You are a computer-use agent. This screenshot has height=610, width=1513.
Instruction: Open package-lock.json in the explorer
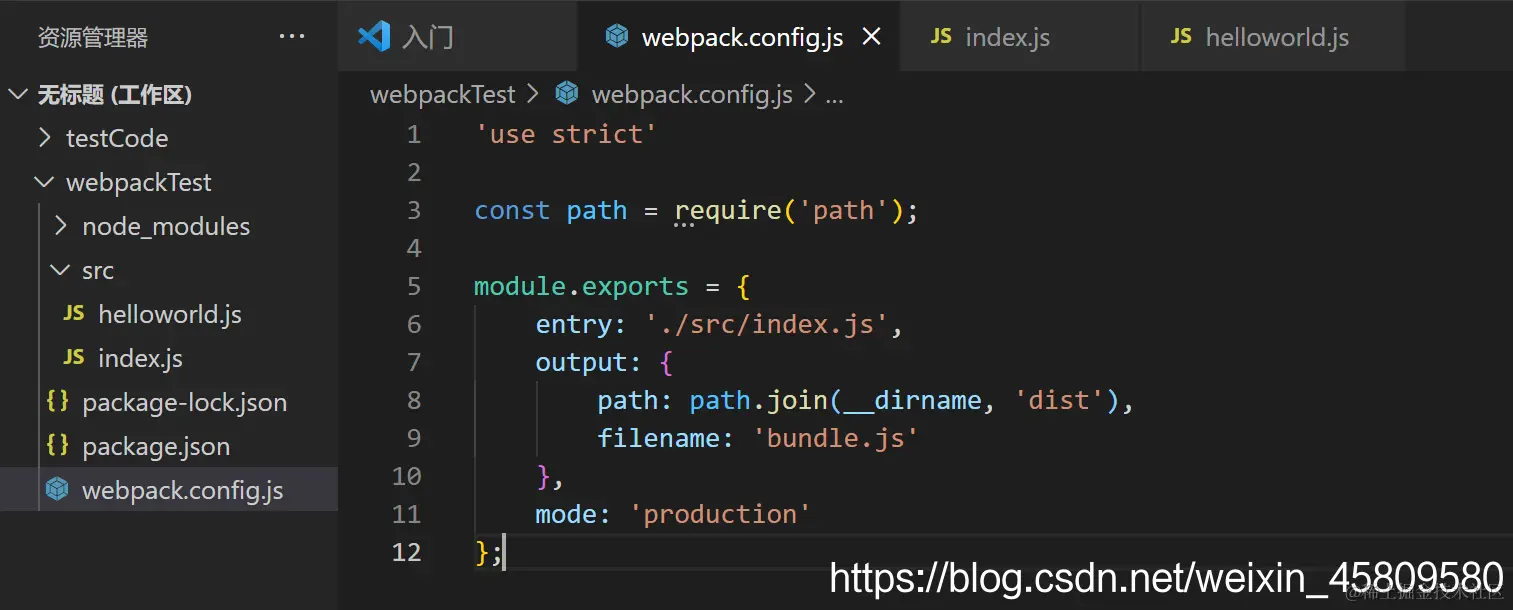[169, 402]
